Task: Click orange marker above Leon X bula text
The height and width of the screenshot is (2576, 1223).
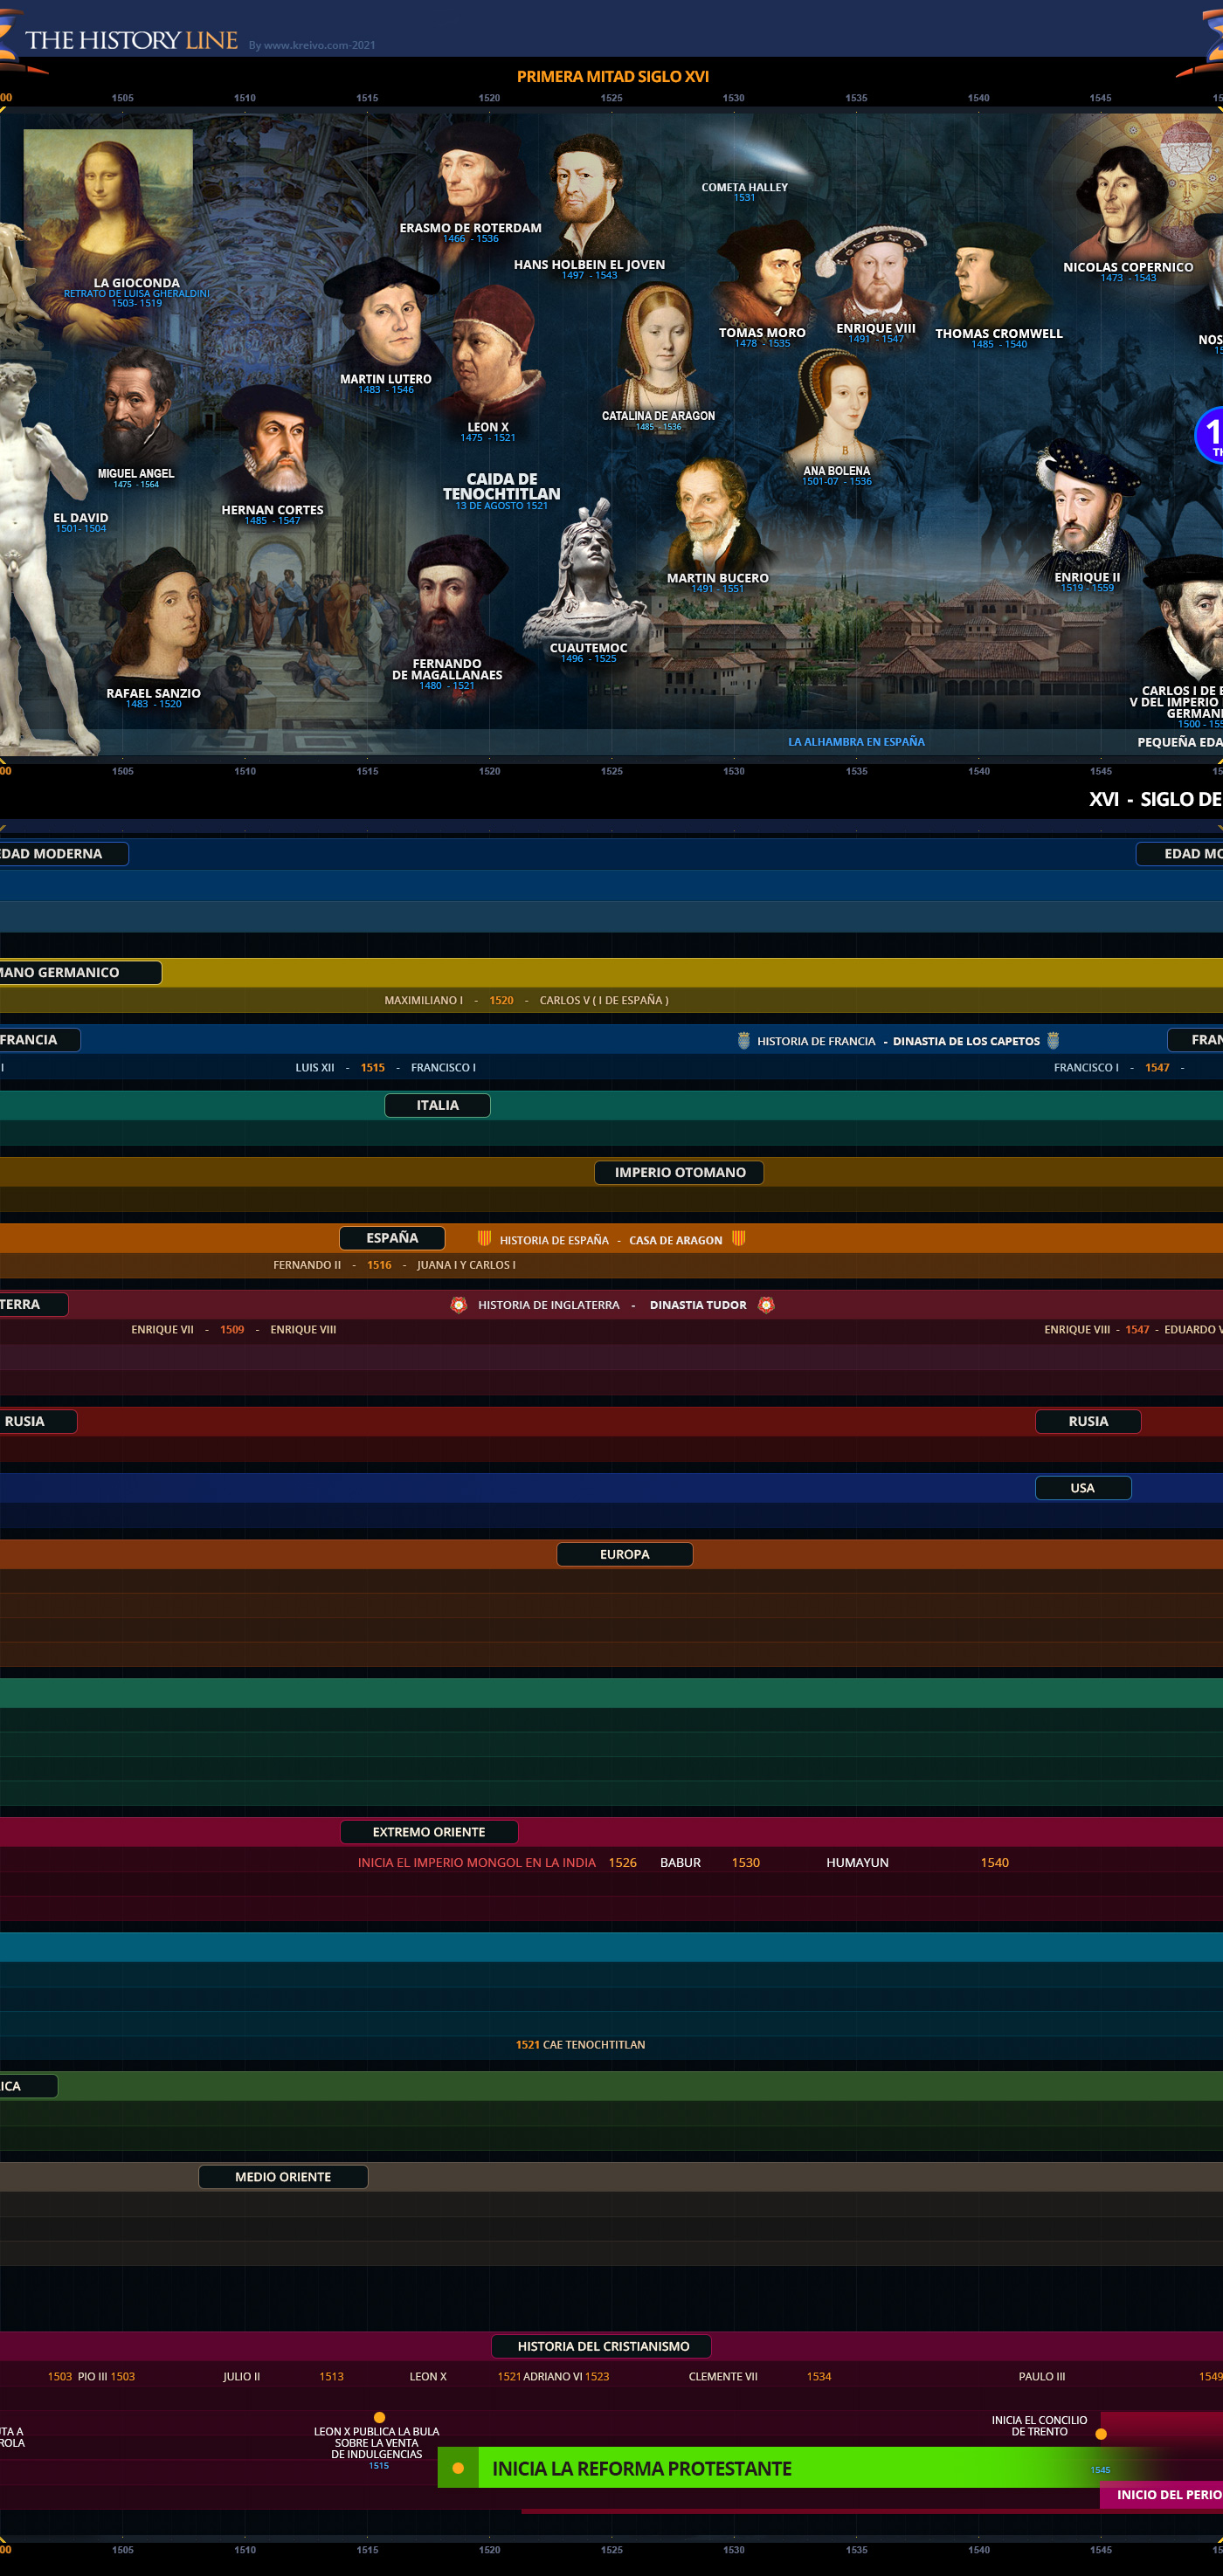Action: (x=379, y=2418)
